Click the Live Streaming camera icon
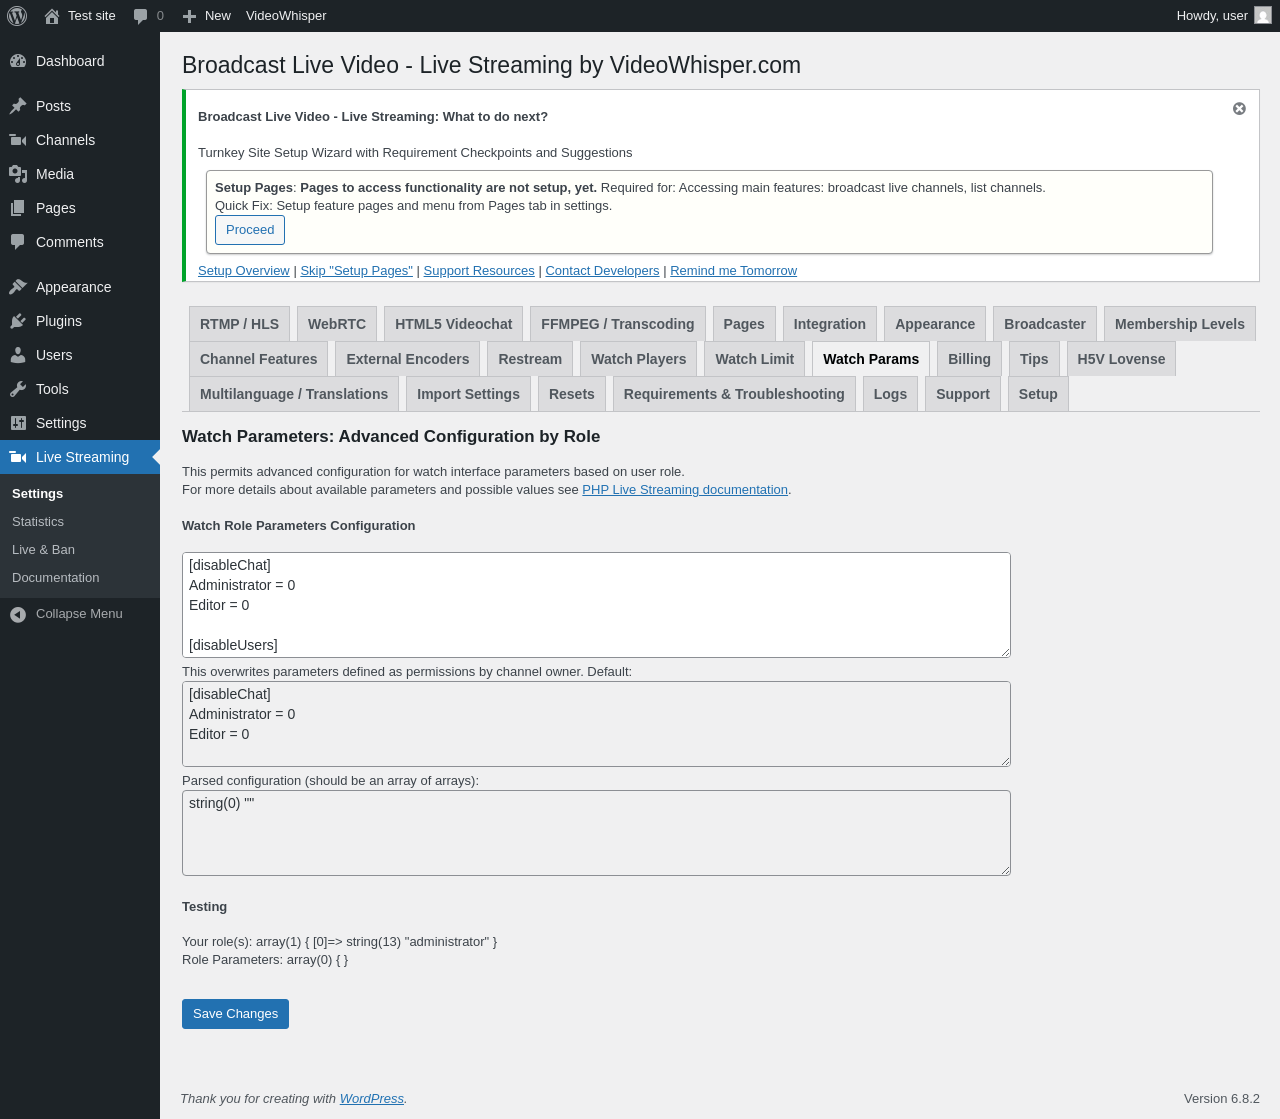The image size is (1280, 1119). point(18,457)
